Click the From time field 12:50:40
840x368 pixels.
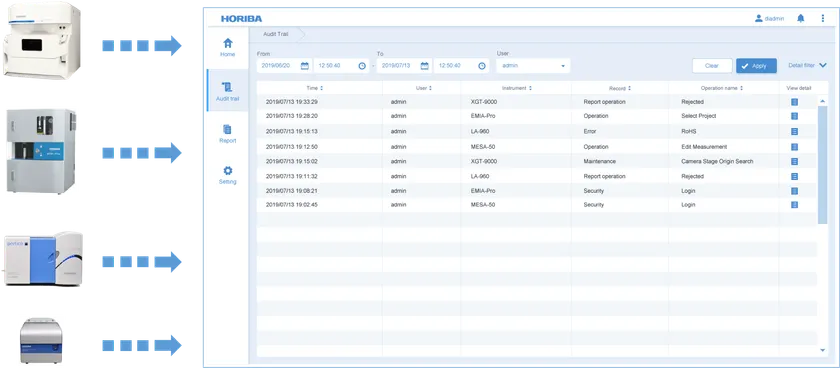pos(341,66)
